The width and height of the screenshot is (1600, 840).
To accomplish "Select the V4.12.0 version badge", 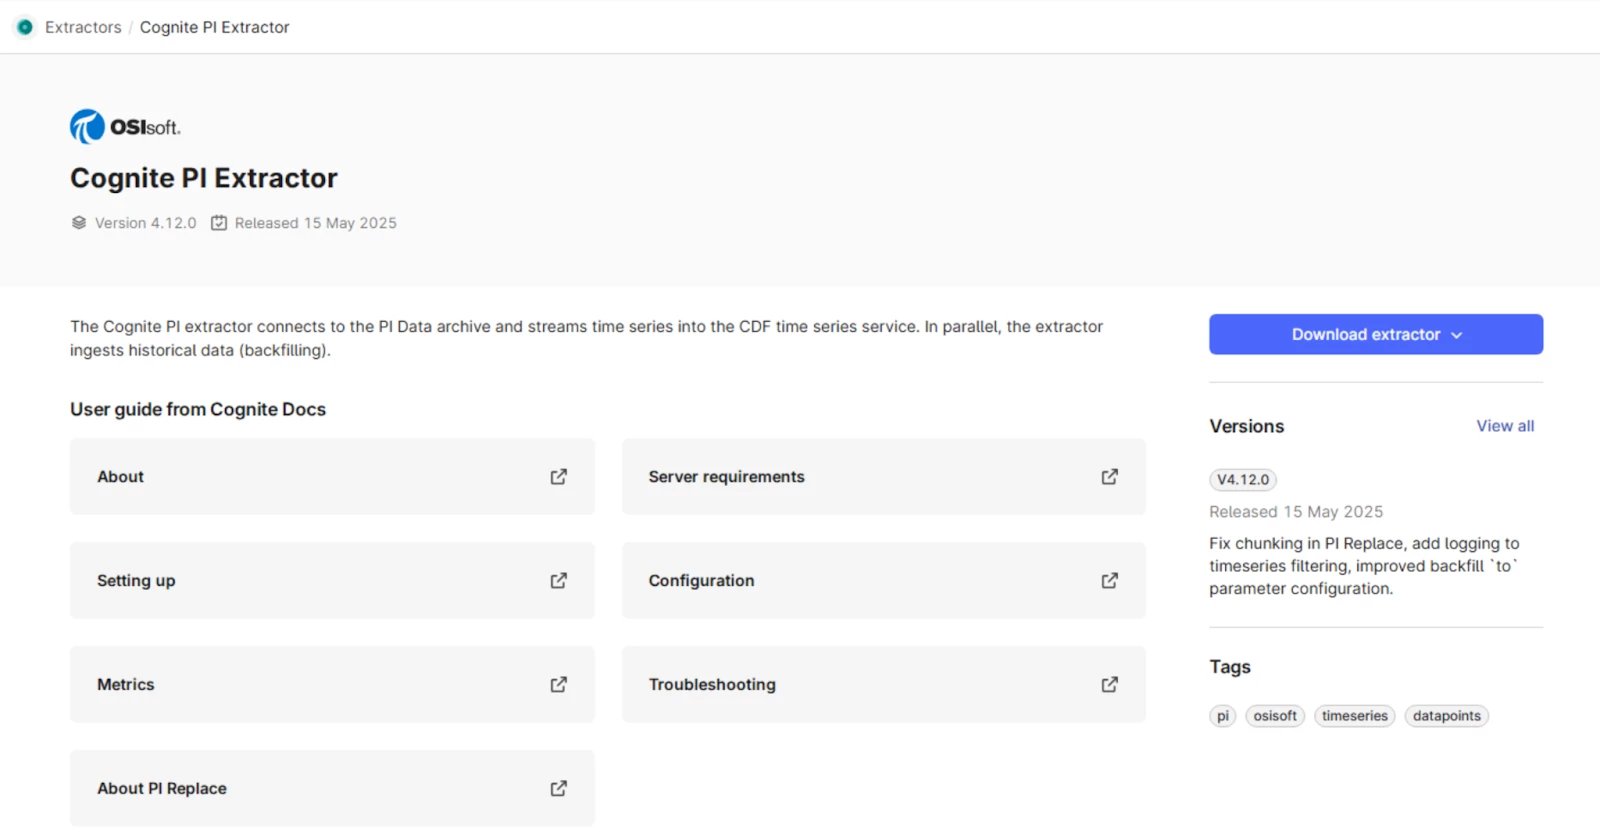I will click(x=1243, y=480).
